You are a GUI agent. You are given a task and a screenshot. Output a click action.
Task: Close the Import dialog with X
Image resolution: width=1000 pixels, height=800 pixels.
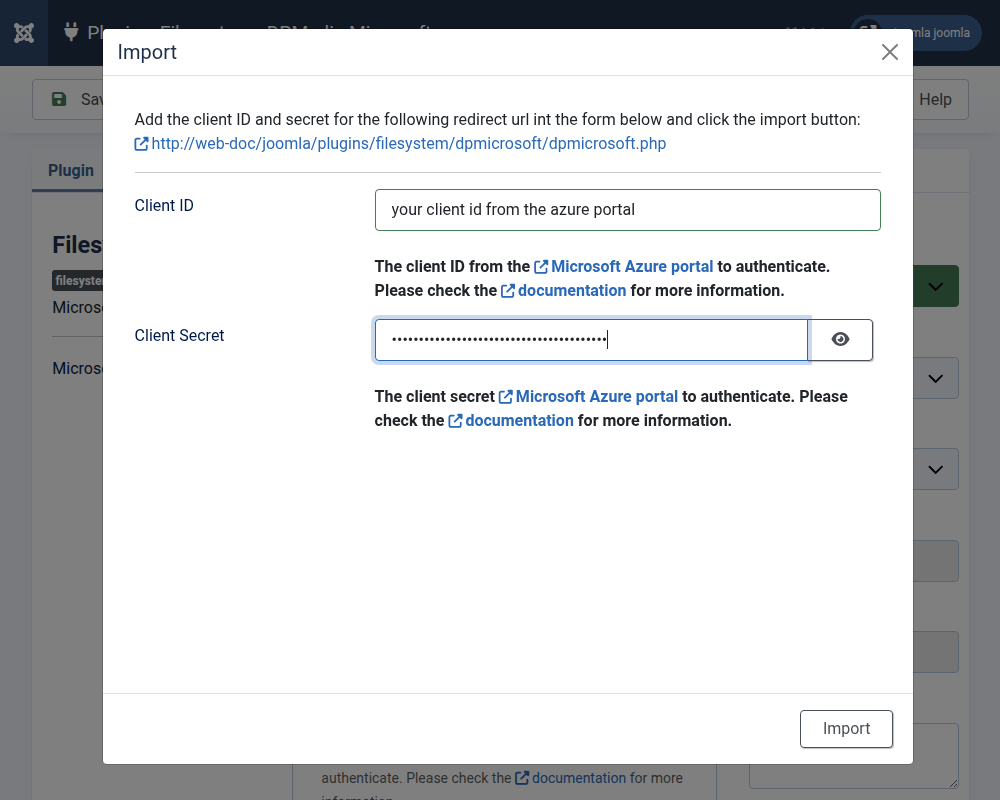(889, 53)
